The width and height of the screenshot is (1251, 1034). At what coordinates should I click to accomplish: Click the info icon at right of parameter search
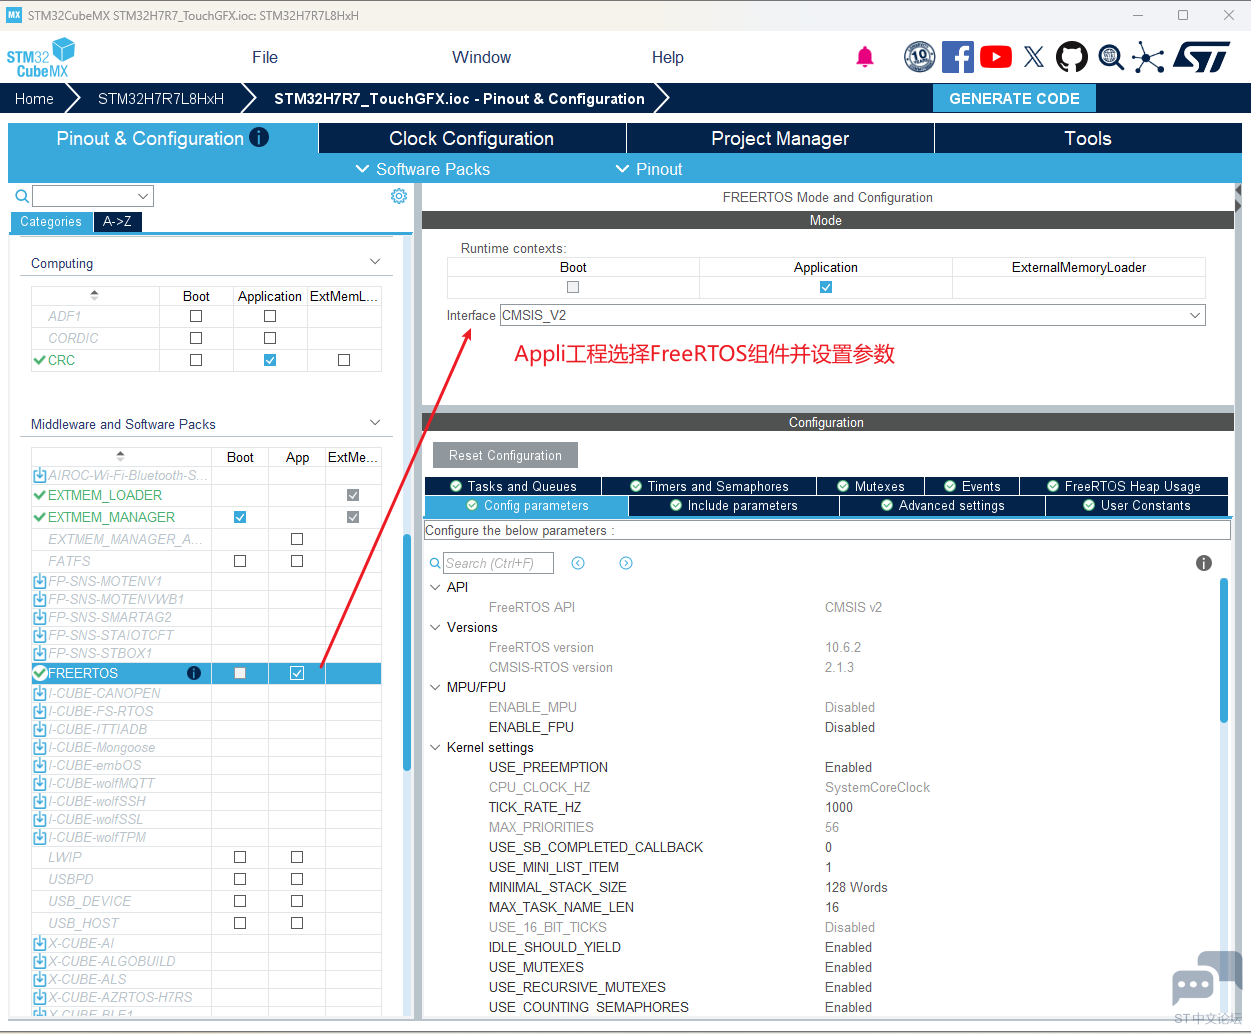(x=1204, y=563)
